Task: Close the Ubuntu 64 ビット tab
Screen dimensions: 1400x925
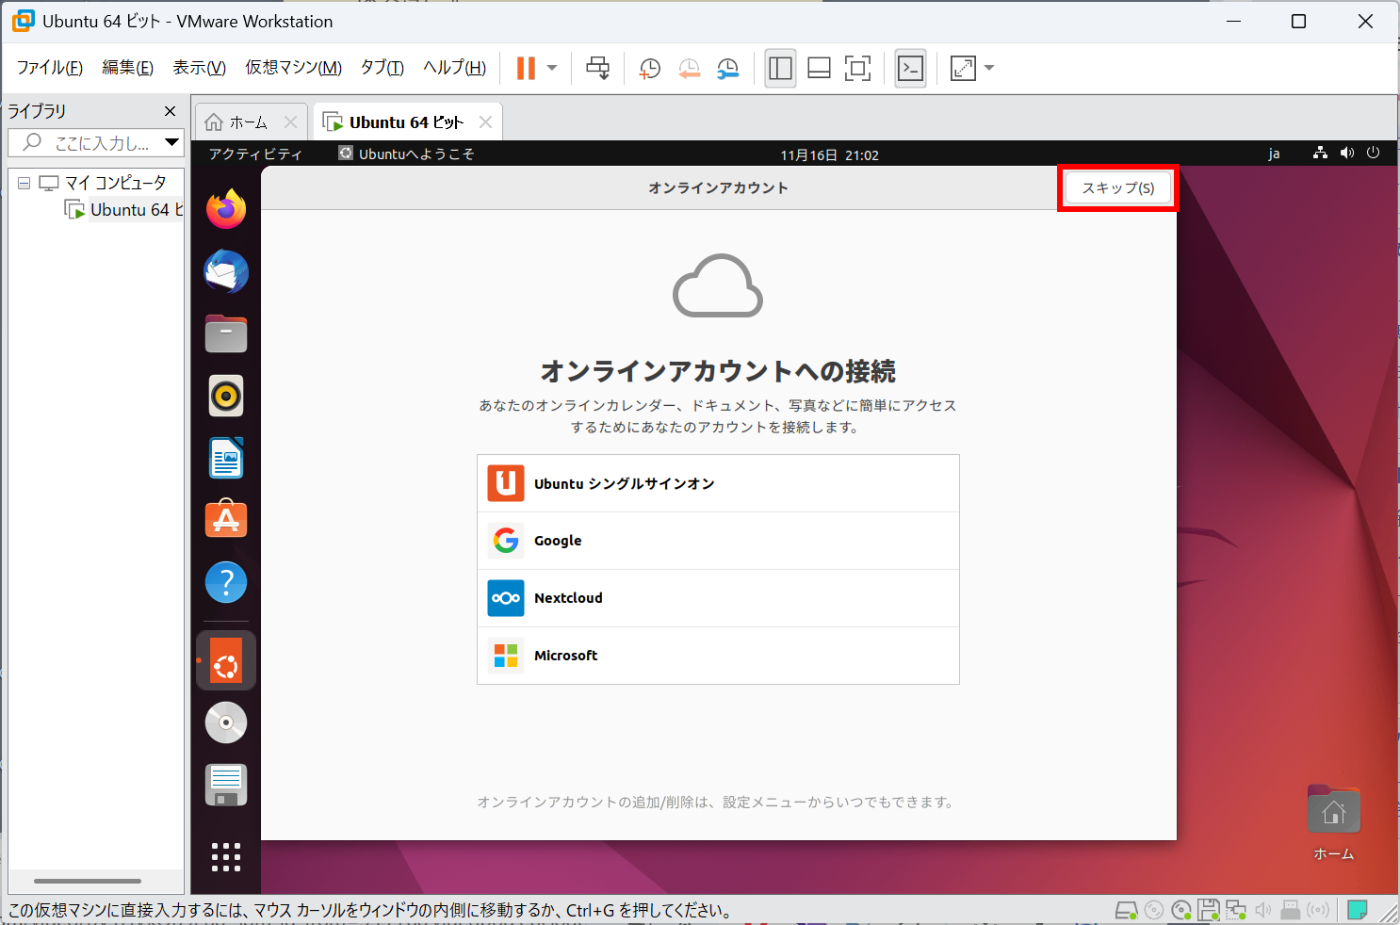Action: [x=485, y=122]
